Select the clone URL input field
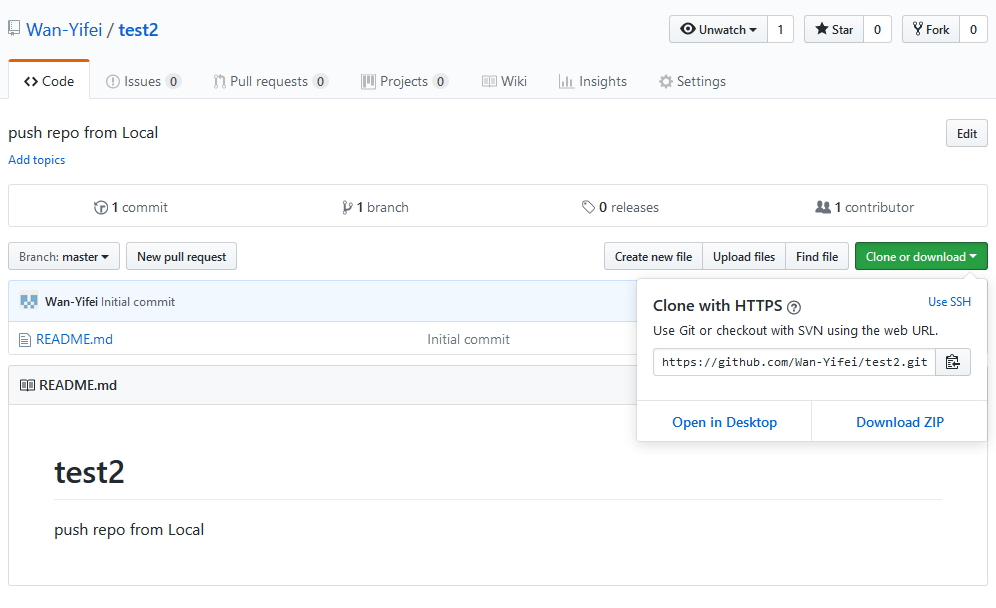996x608 pixels. click(794, 362)
